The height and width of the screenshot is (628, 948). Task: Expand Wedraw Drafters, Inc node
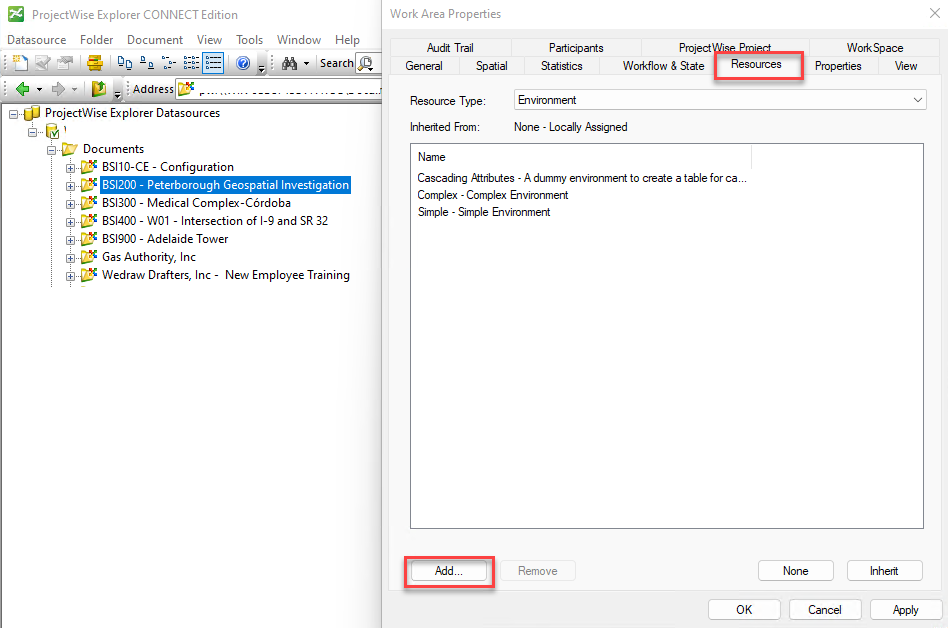[70, 277]
